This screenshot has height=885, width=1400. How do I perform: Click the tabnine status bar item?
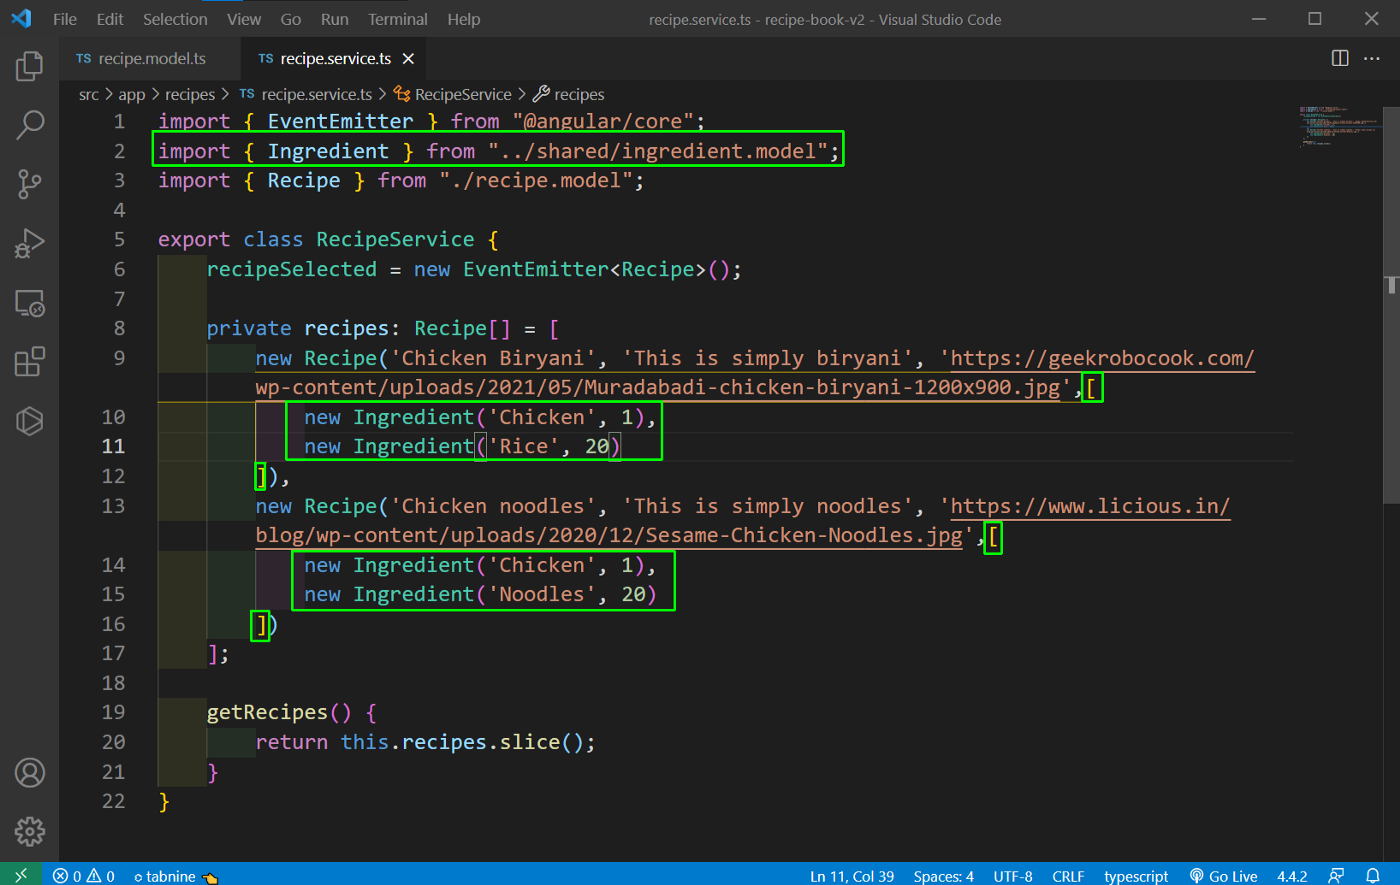point(175,876)
